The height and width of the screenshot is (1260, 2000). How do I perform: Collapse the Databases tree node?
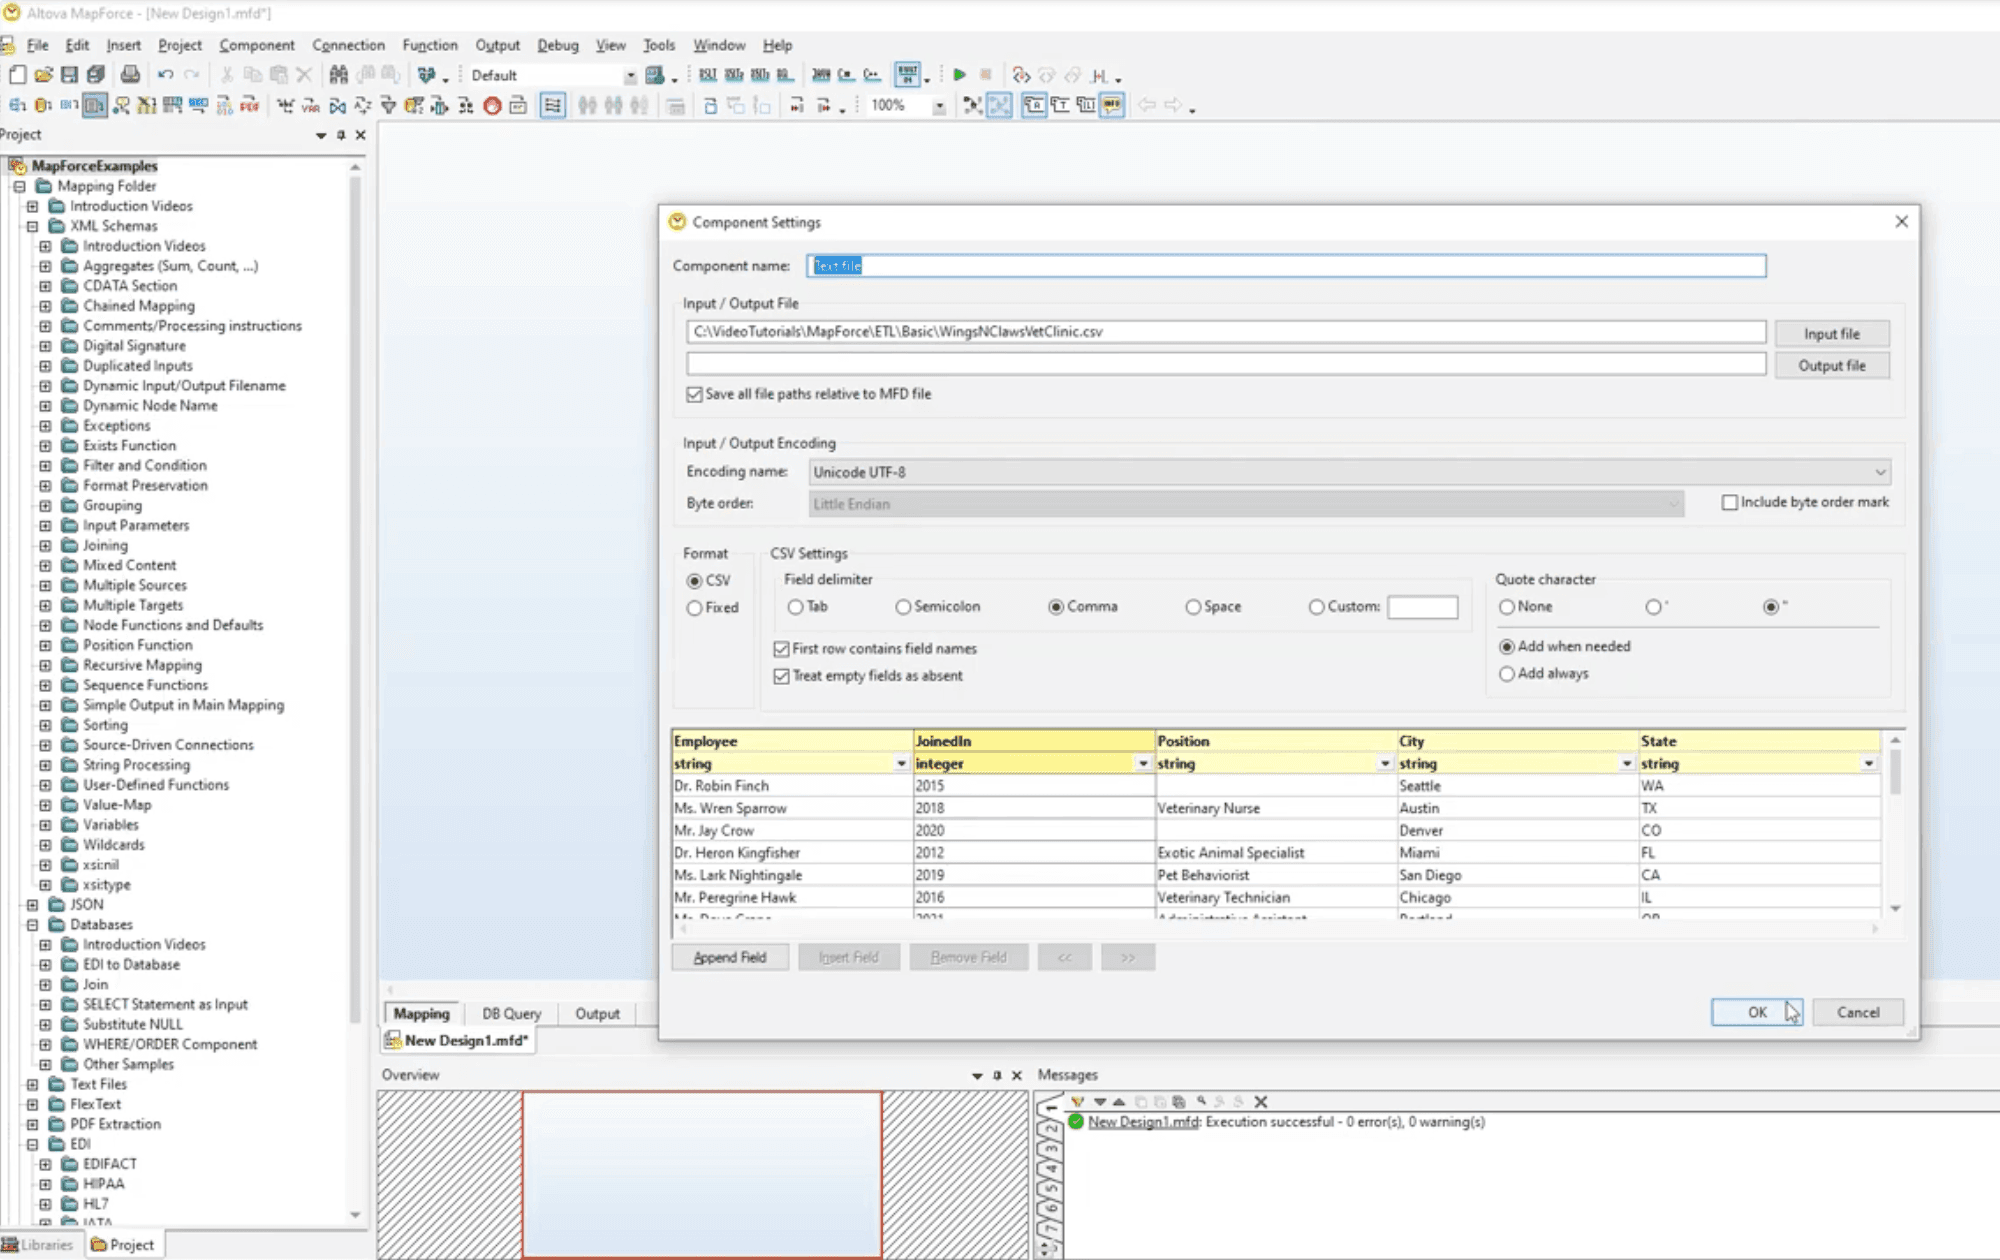point(32,925)
